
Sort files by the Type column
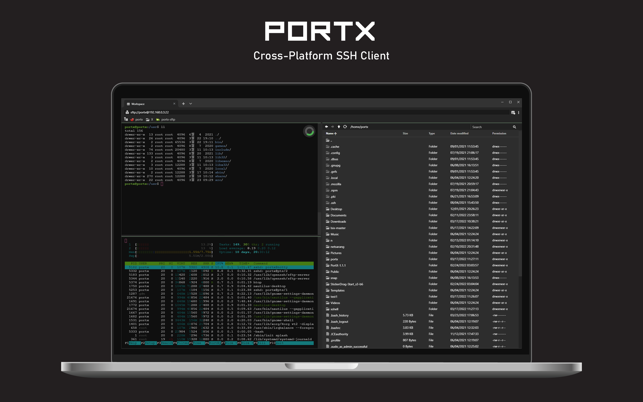coord(431,133)
